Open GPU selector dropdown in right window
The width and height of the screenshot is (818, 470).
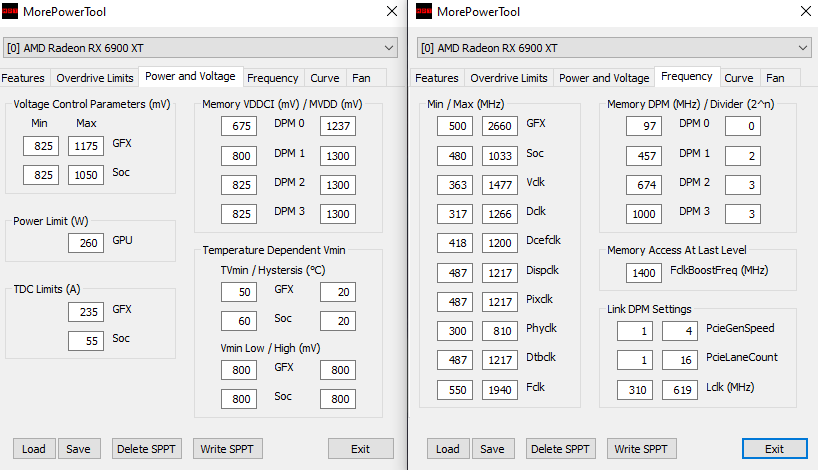point(614,48)
